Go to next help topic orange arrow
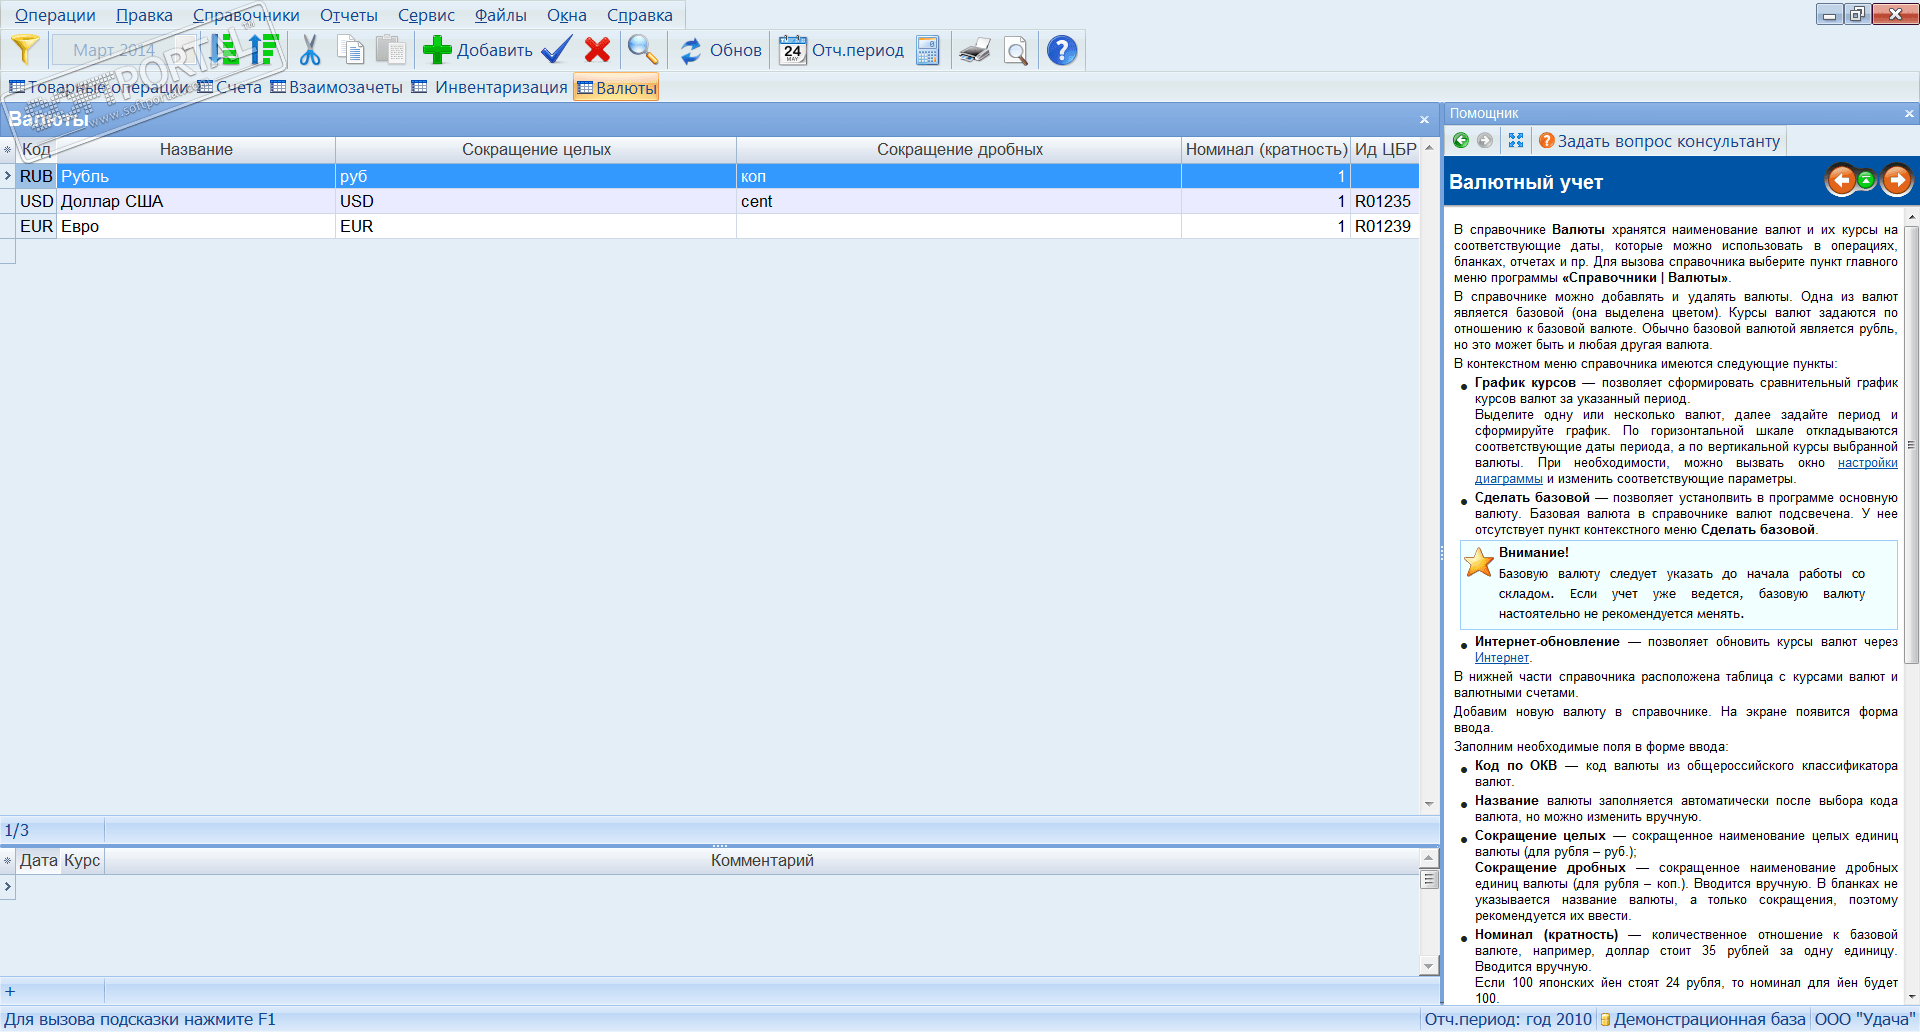 click(1897, 180)
